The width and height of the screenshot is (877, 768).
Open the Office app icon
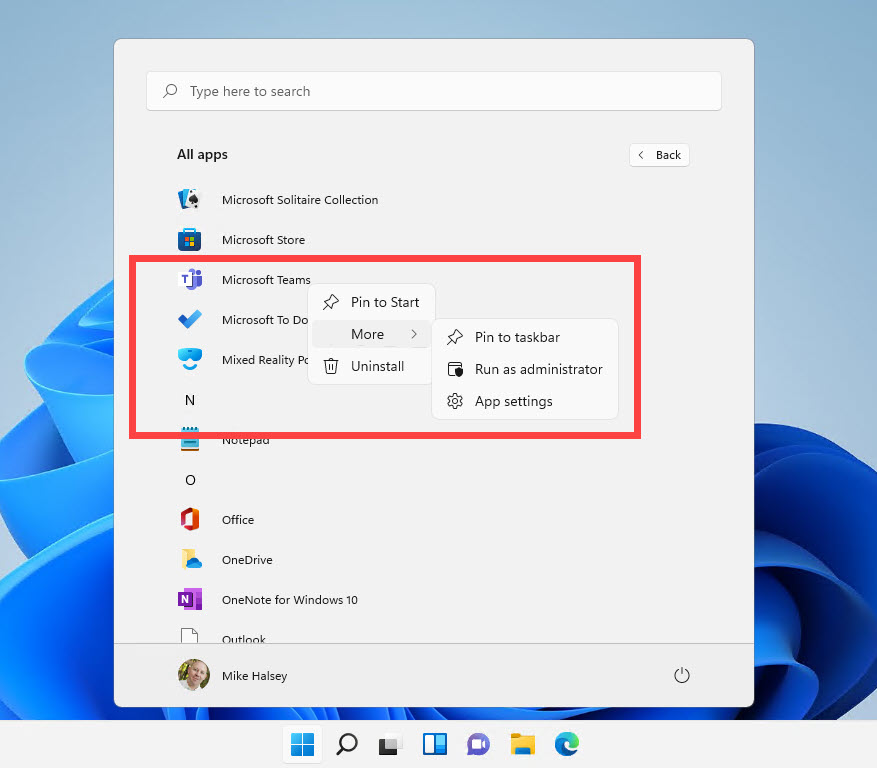click(190, 520)
